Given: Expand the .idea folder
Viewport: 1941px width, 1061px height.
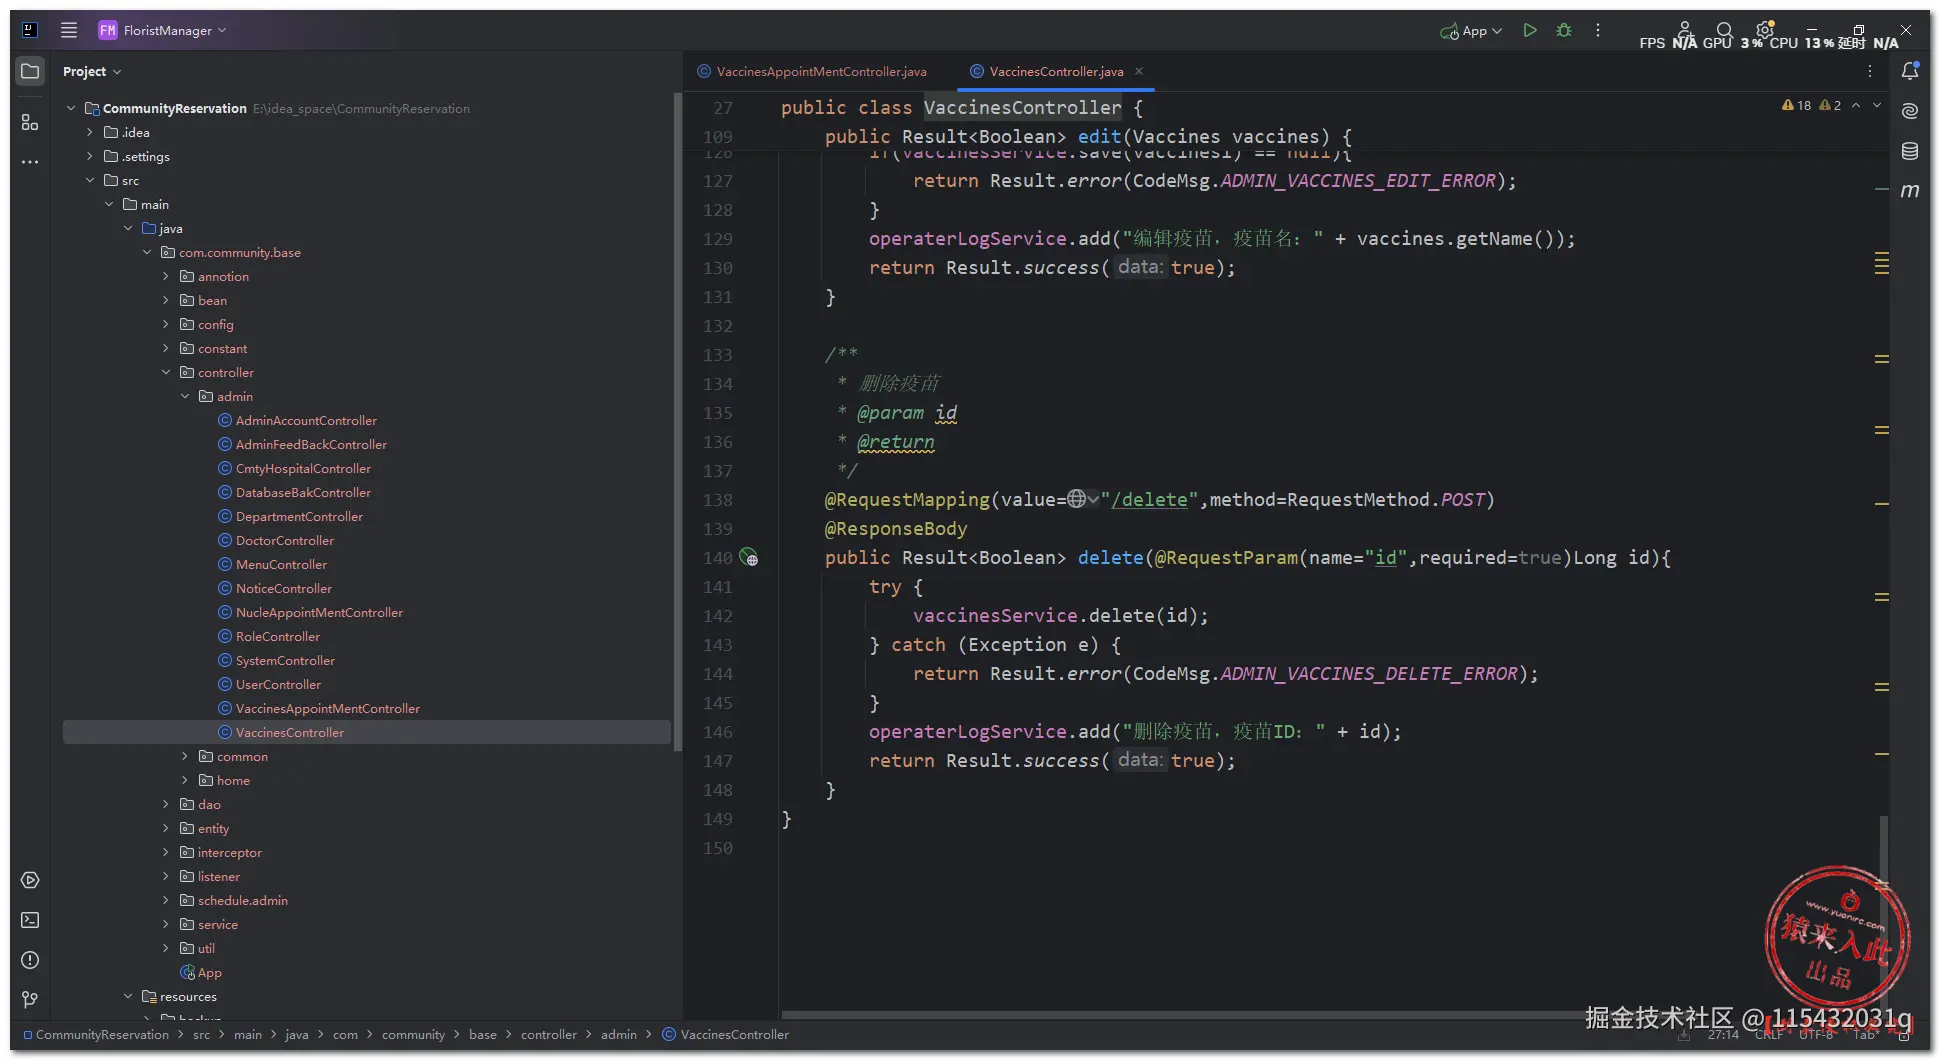Looking at the screenshot, I should coord(90,132).
